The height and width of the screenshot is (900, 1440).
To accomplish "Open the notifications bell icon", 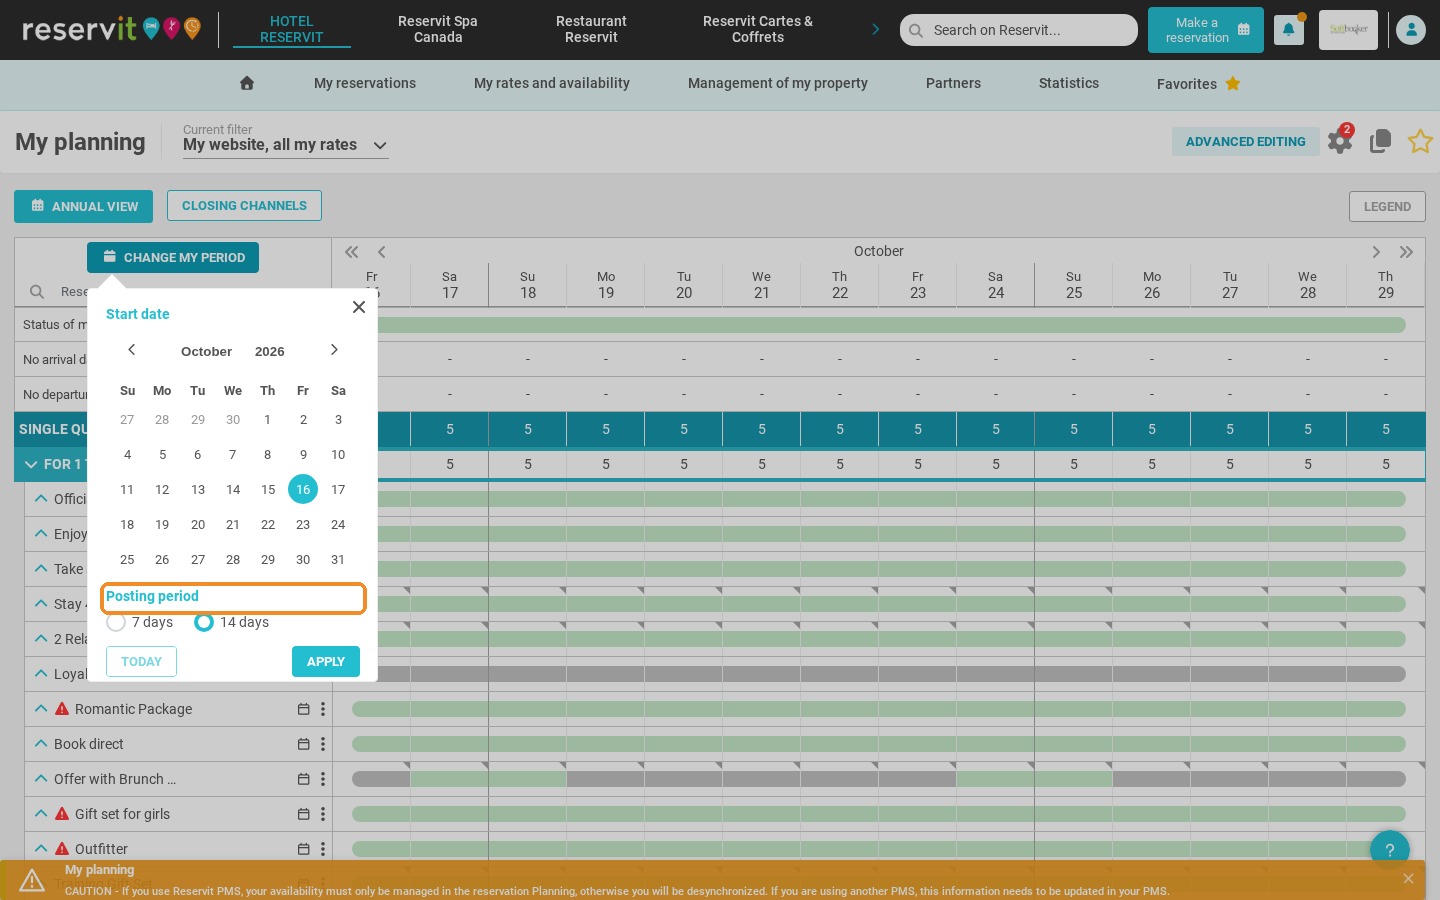I will point(1288,30).
